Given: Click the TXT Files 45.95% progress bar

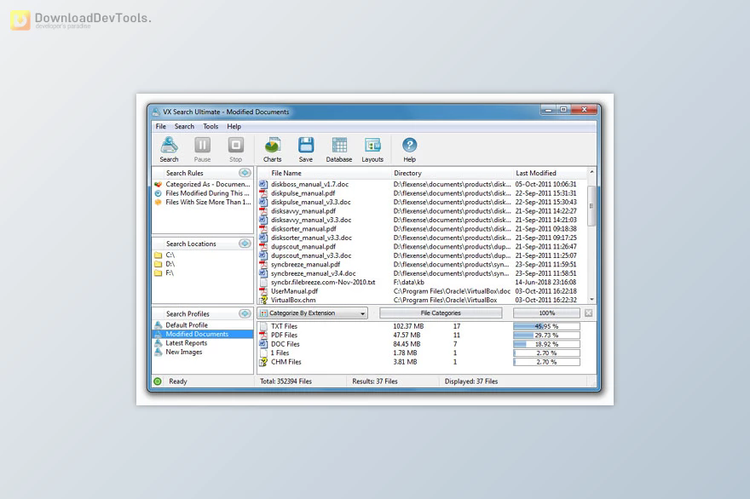Looking at the screenshot, I should pyautogui.click(x=547, y=326).
